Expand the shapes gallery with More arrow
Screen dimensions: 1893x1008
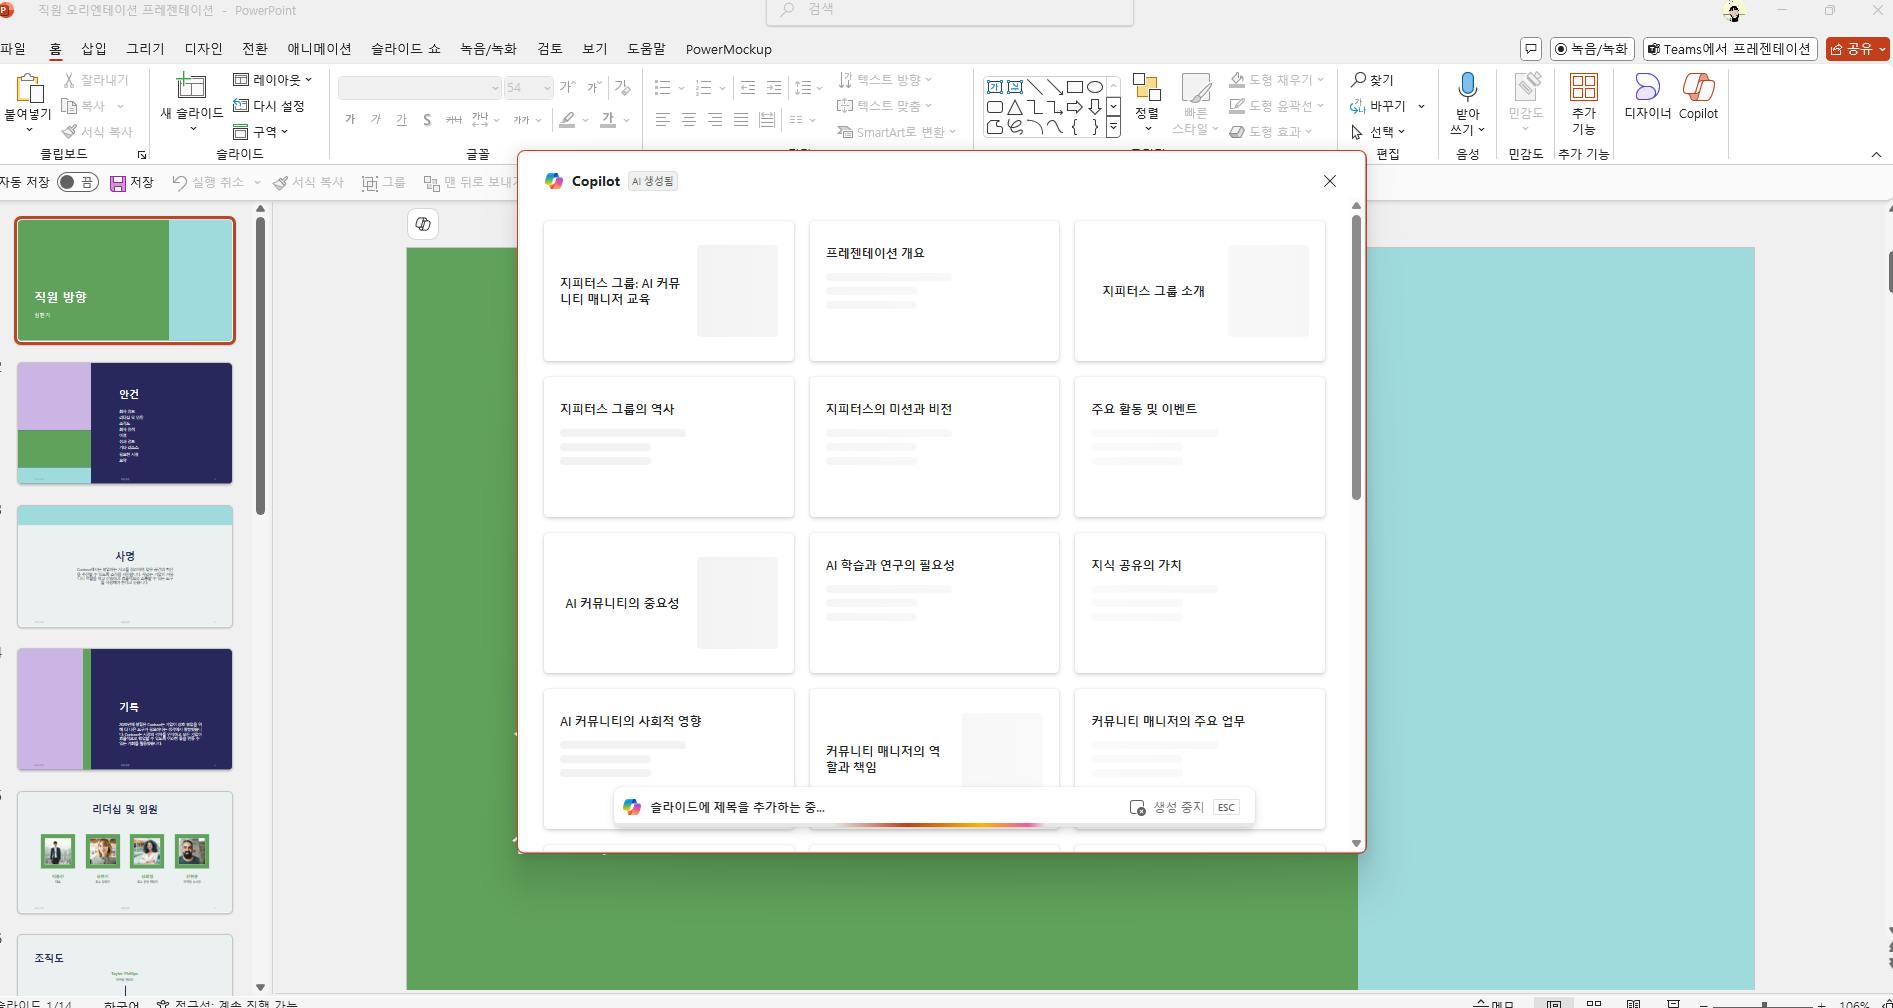(1113, 129)
